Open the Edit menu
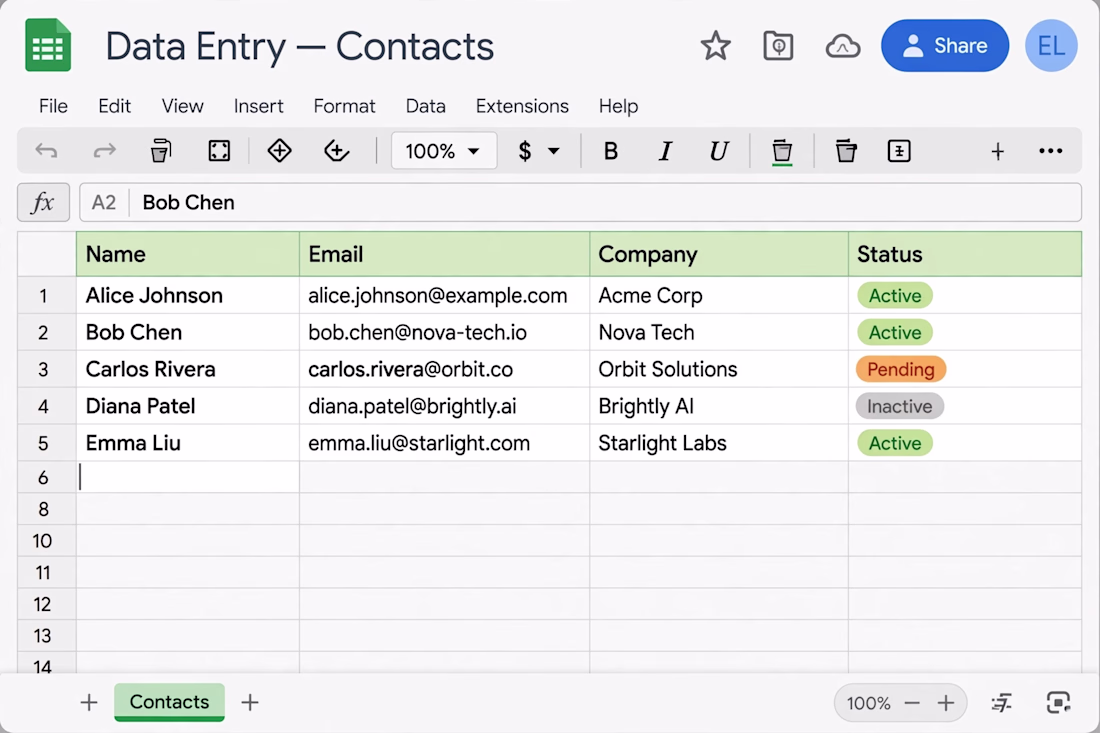The image size is (1100, 733). pyautogui.click(x=114, y=106)
